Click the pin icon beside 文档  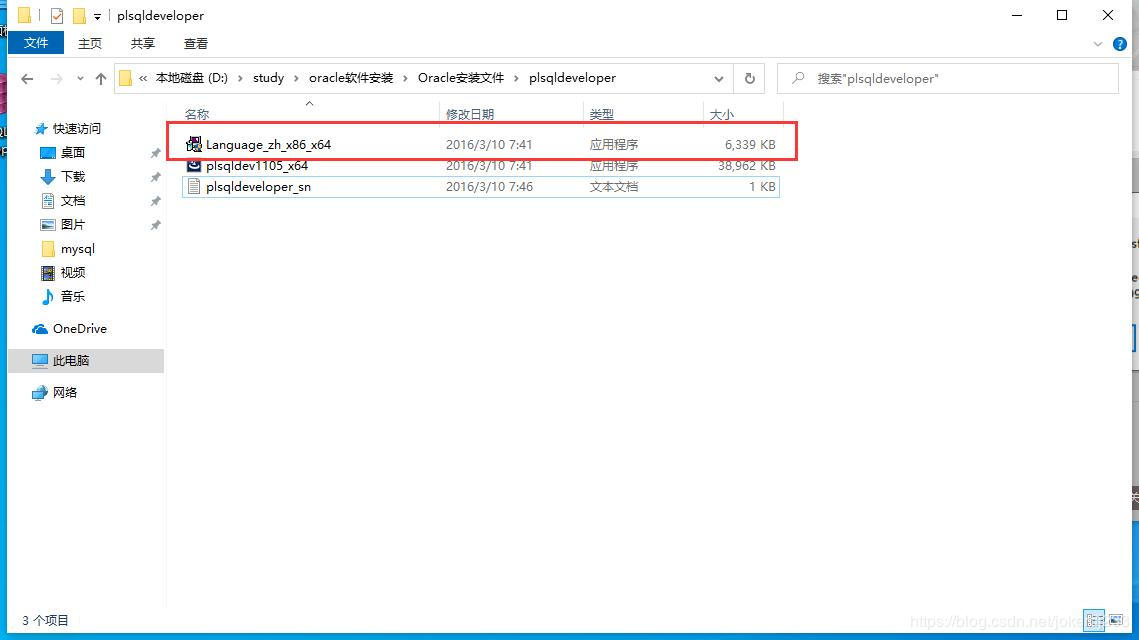(x=155, y=201)
